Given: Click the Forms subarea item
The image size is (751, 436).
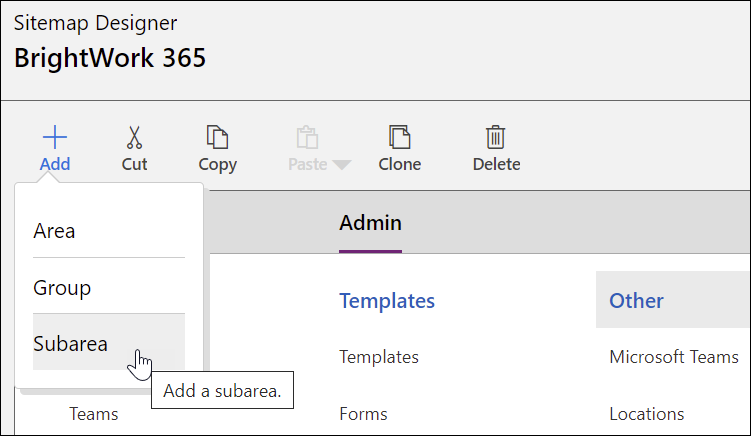Looking at the screenshot, I should (x=363, y=414).
